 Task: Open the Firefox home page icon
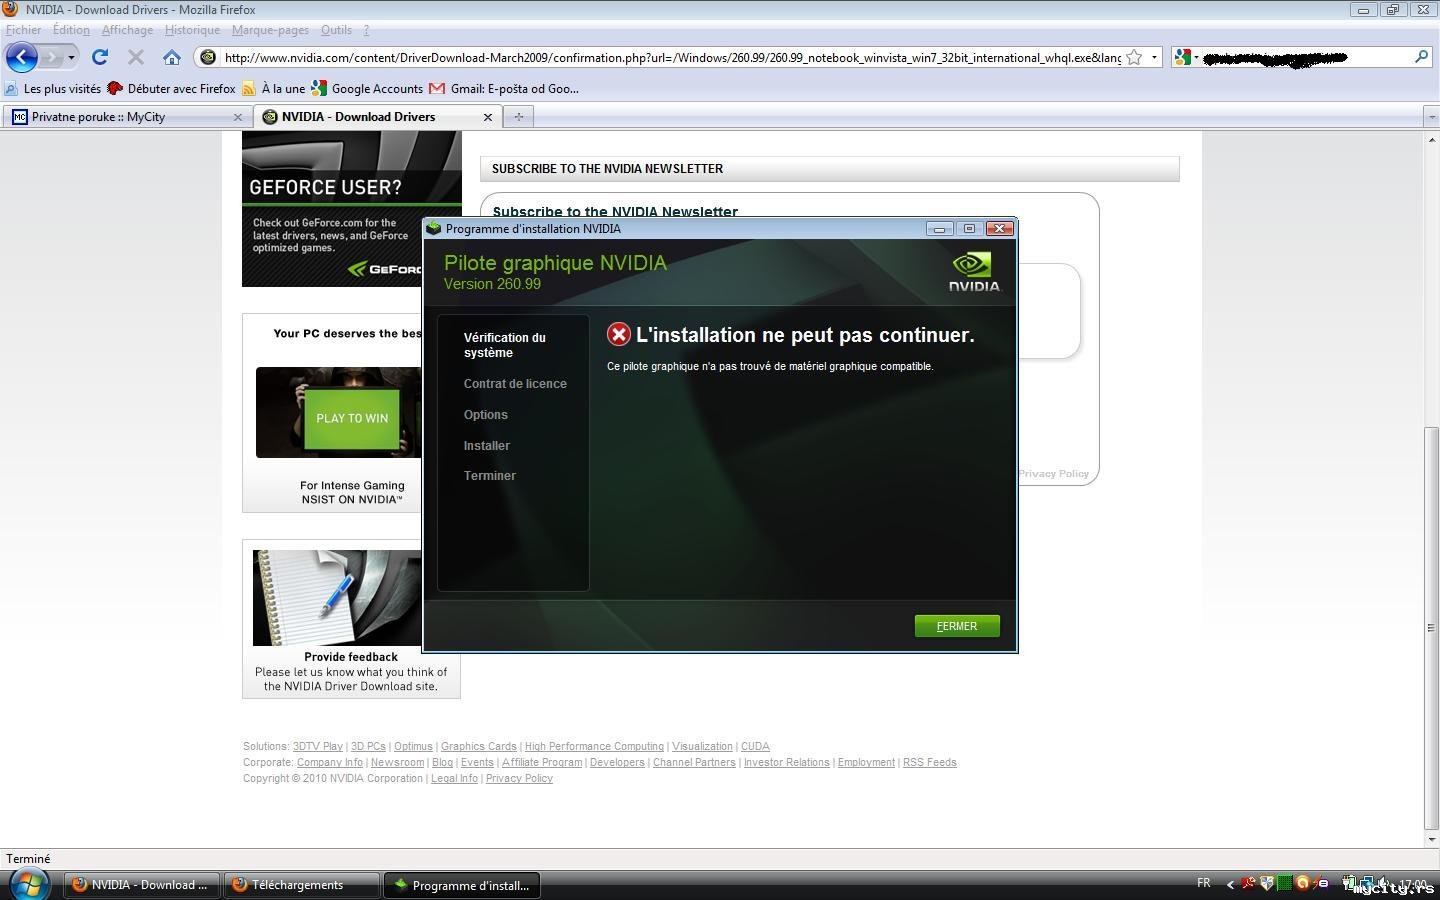(172, 57)
